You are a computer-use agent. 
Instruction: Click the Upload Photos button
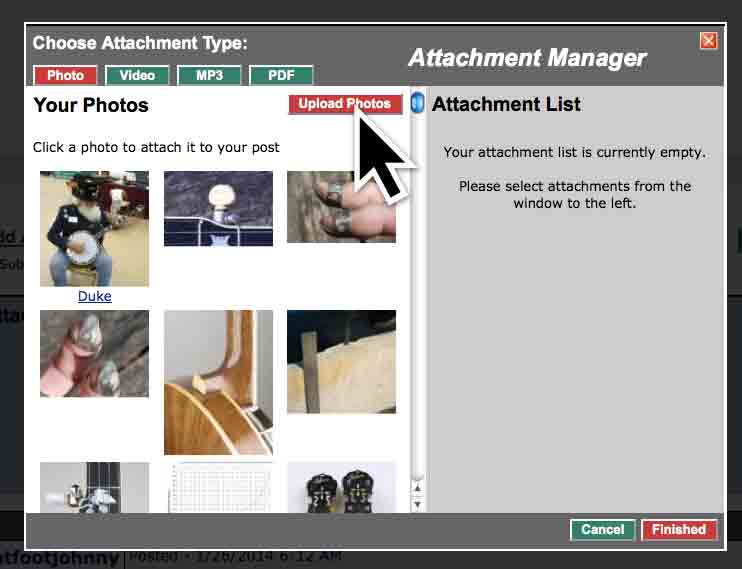click(345, 104)
